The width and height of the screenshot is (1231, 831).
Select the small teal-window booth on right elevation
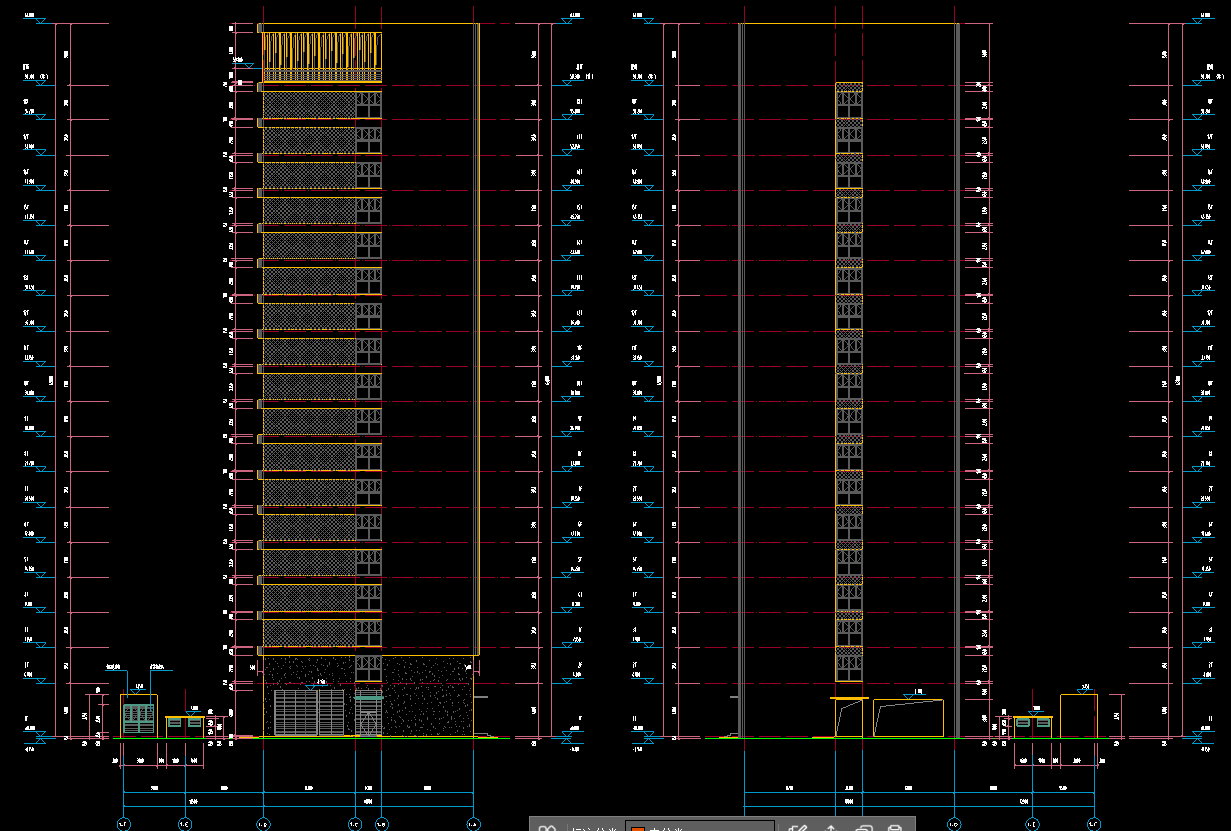pyautogui.click(x=1032, y=726)
